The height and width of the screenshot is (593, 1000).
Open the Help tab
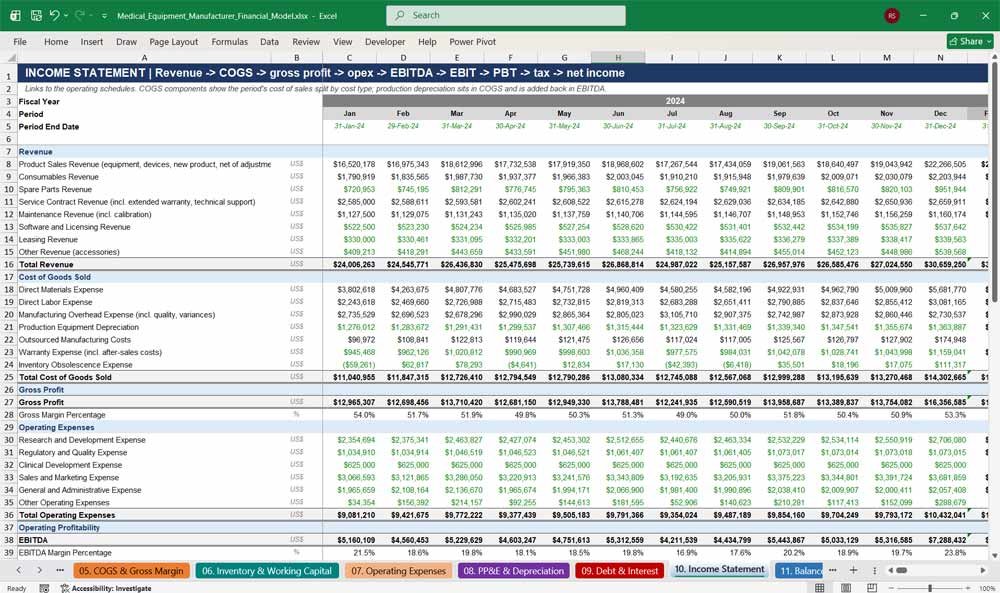(427, 41)
